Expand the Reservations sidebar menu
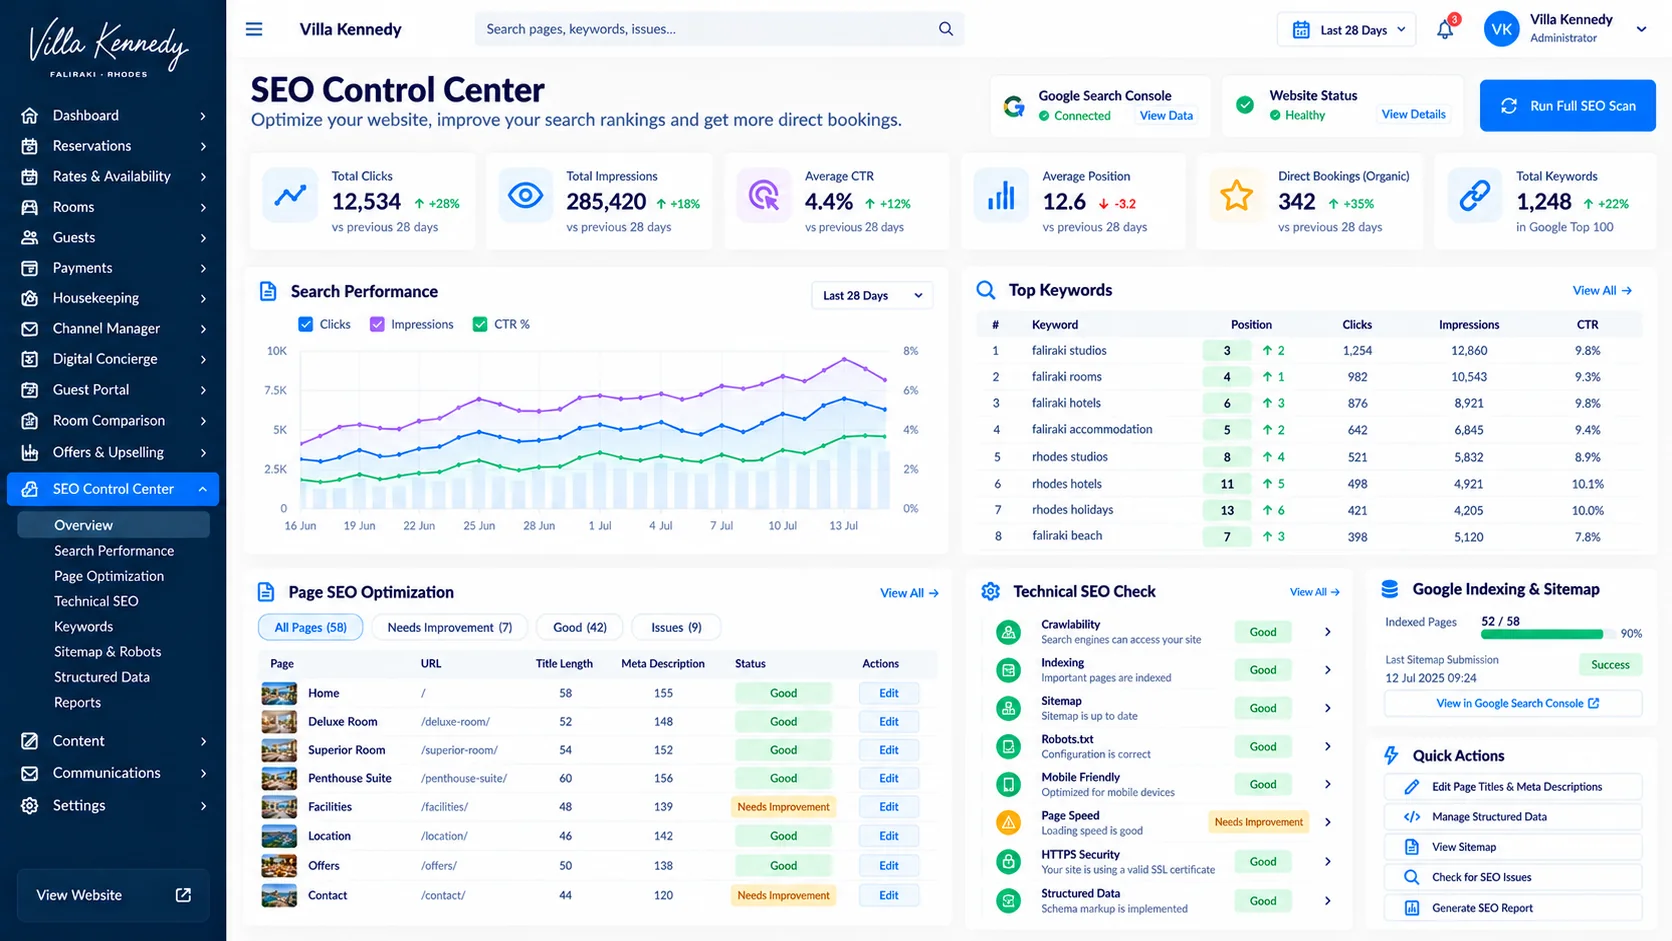The width and height of the screenshot is (1672, 941). (203, 146)
